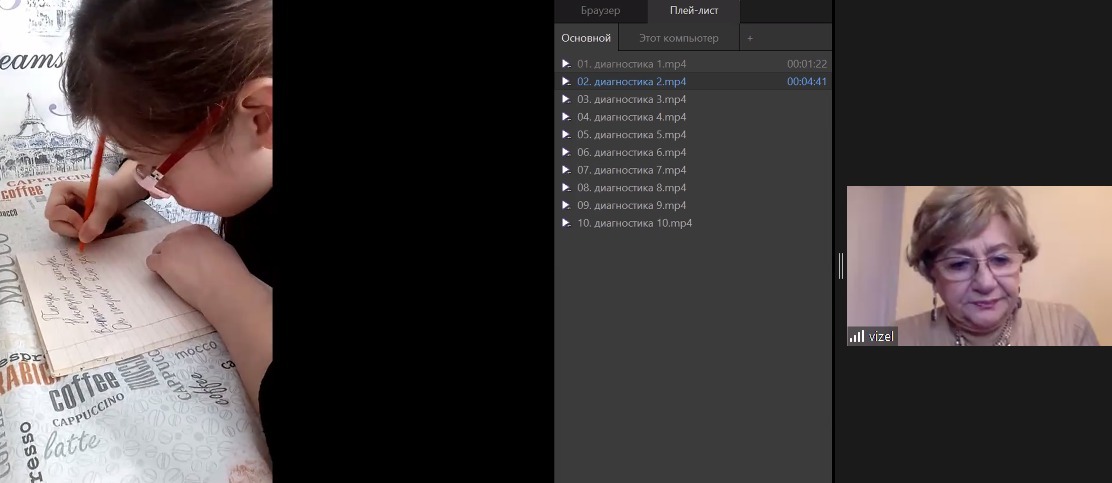Click the panel splitter handle beside playlist

coord(840,266)
